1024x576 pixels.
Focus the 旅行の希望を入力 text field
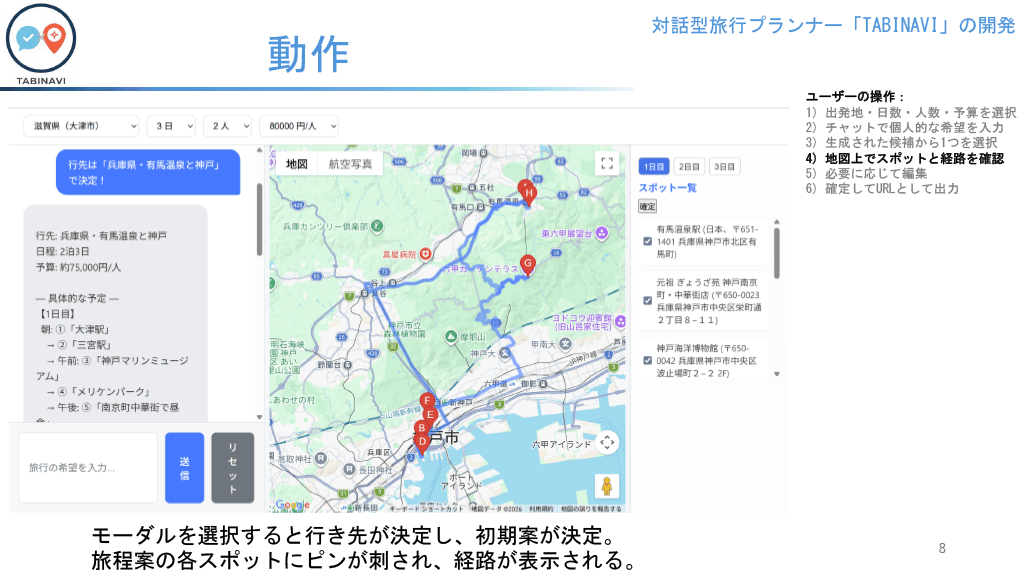(88, 468)
